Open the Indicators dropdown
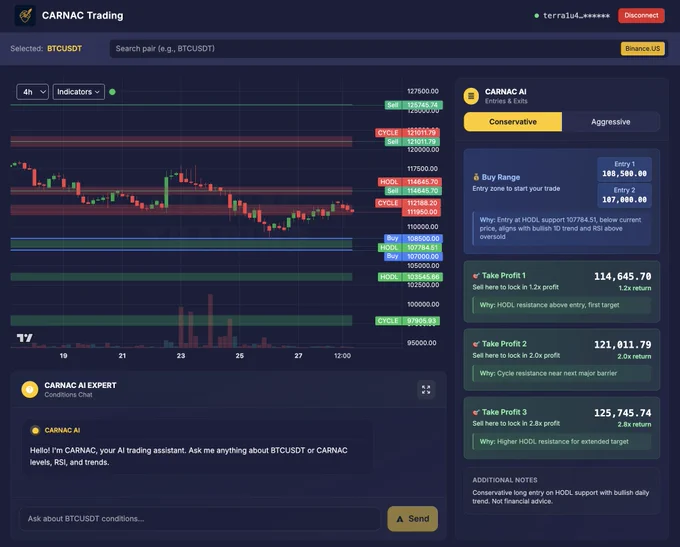 pos(78,92)
